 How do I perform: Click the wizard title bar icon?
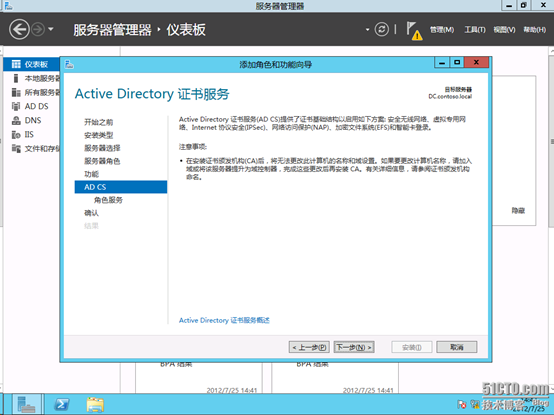(x=69, y=64)
